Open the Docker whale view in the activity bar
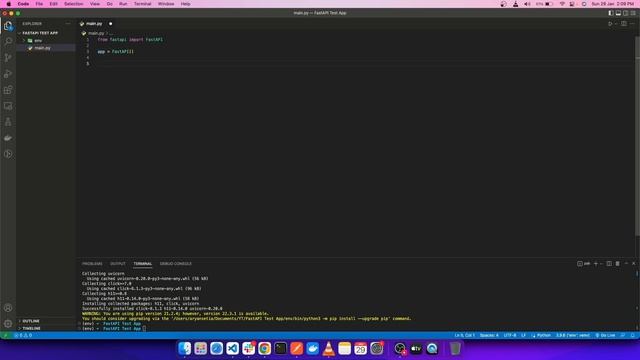 [x=8, y=138]
